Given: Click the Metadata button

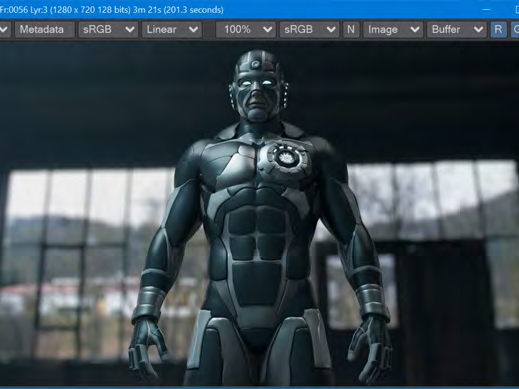Looking at the screenshot, I should [44, 29].
